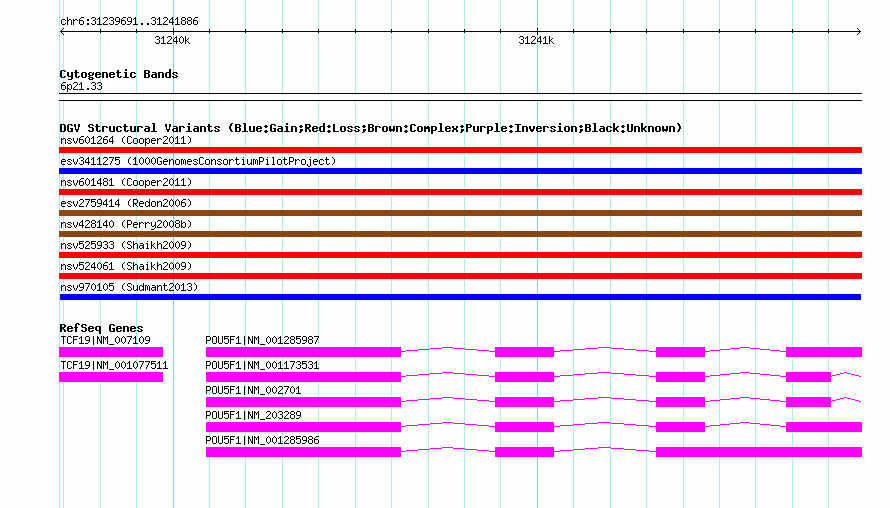Image resolution: width=890 pixels, height=508 pixels.
Task: Click the POU5F1|NM_001285987 transcript label
Action: [x=262, y=340]
